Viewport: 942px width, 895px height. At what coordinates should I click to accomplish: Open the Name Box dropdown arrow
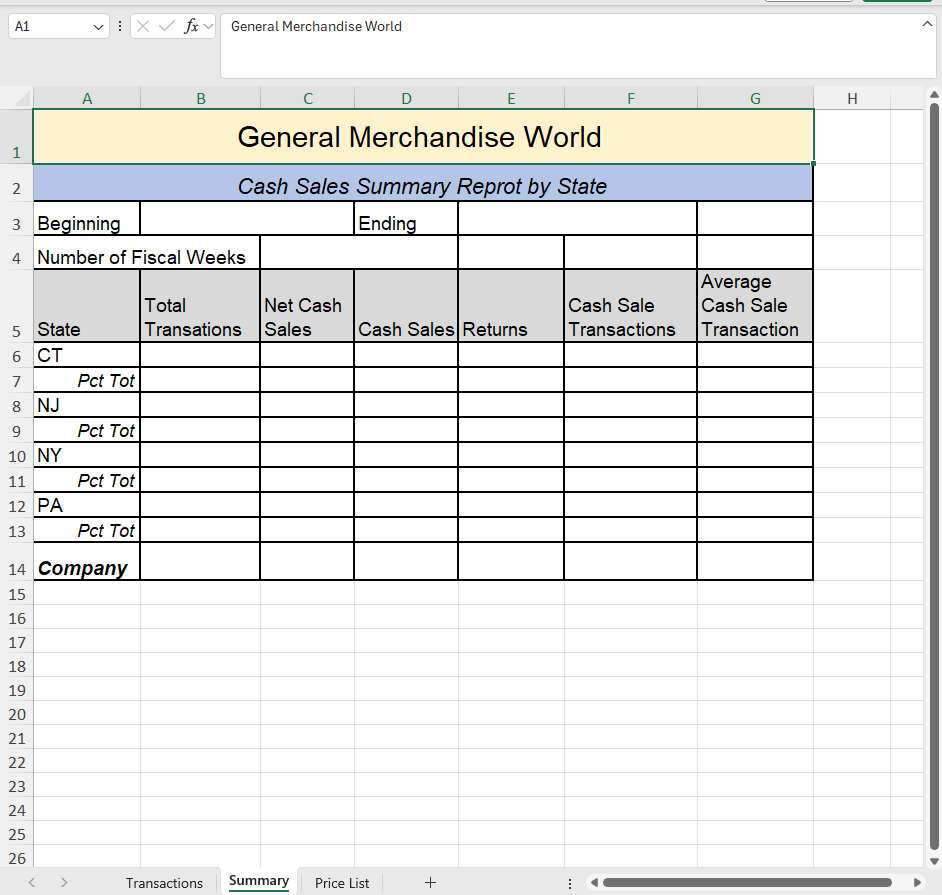pos(96,26)
